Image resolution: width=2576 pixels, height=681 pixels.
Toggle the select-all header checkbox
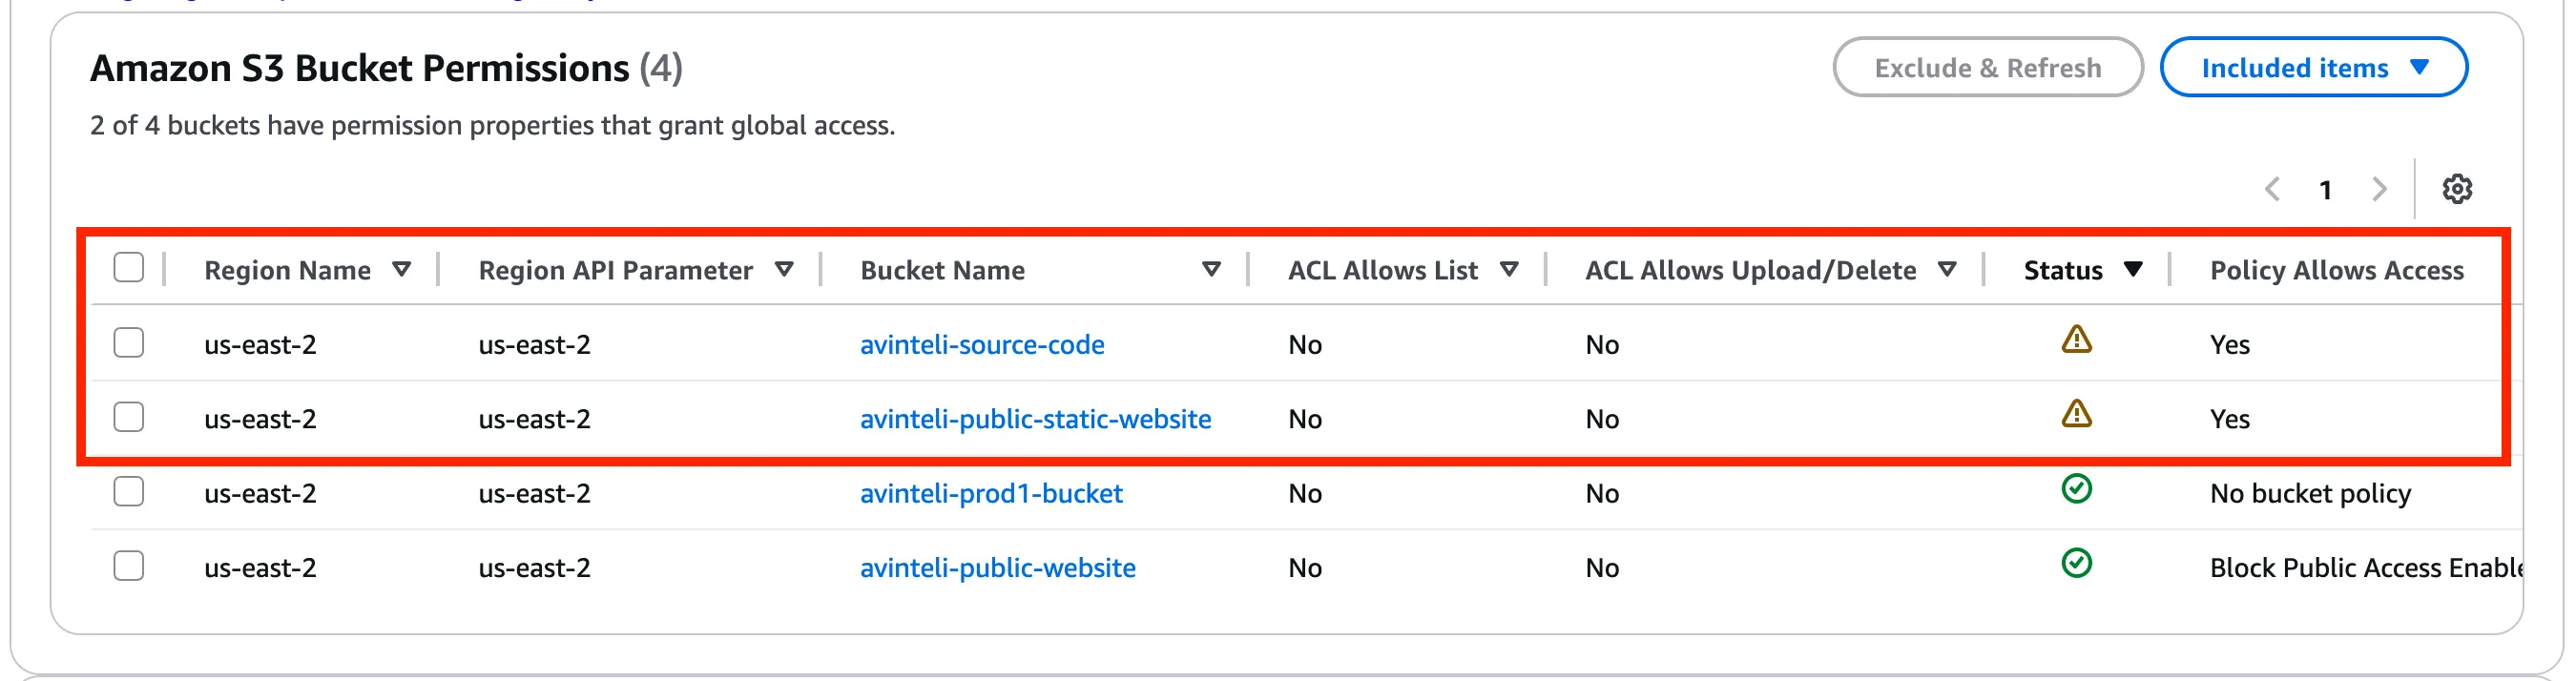click(129, 268)
